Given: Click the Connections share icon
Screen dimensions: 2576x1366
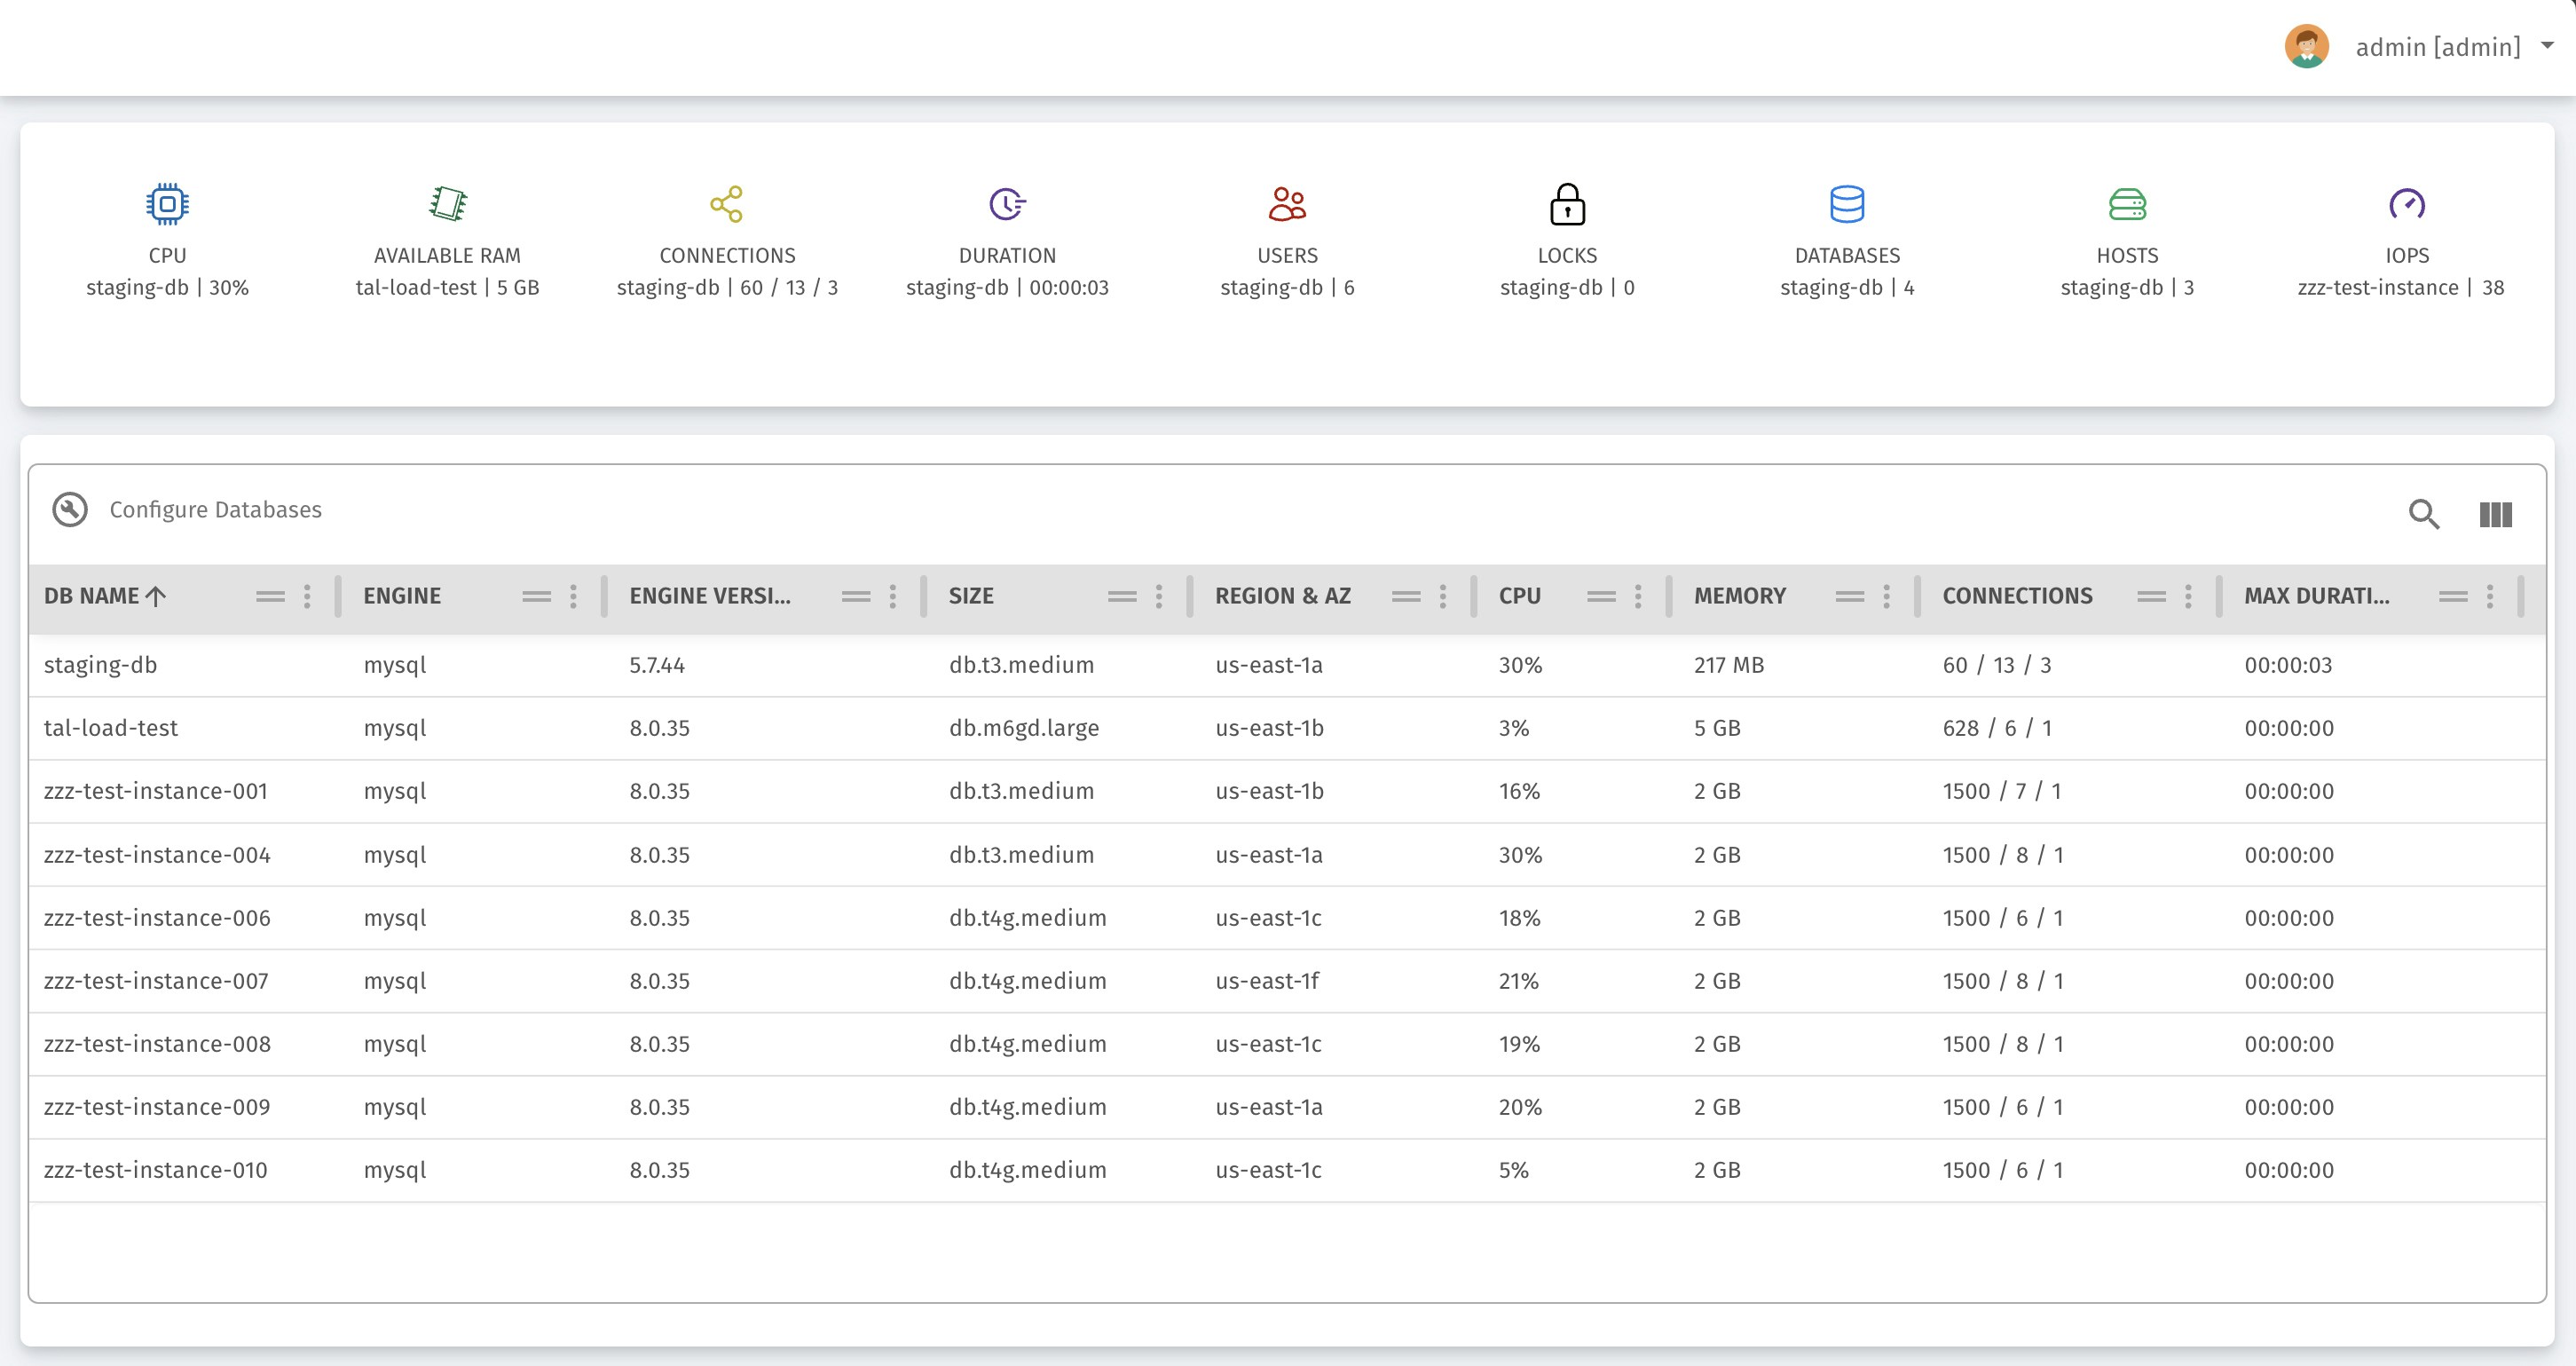Looking at the screenshot, I should click(727, 204).
